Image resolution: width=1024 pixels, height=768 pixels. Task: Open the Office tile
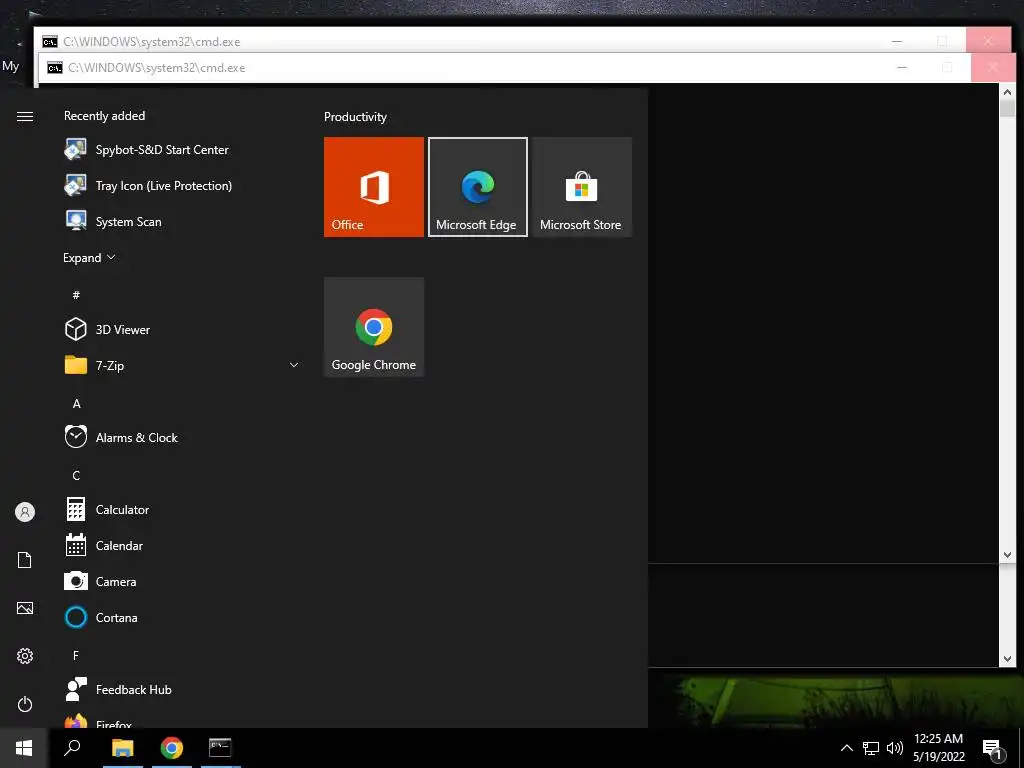[374, 187]
